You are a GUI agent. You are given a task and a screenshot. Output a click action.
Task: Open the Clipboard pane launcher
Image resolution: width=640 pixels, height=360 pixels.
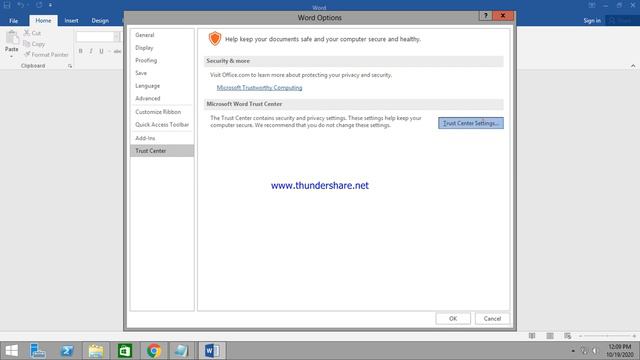click(x=70, y=66)
